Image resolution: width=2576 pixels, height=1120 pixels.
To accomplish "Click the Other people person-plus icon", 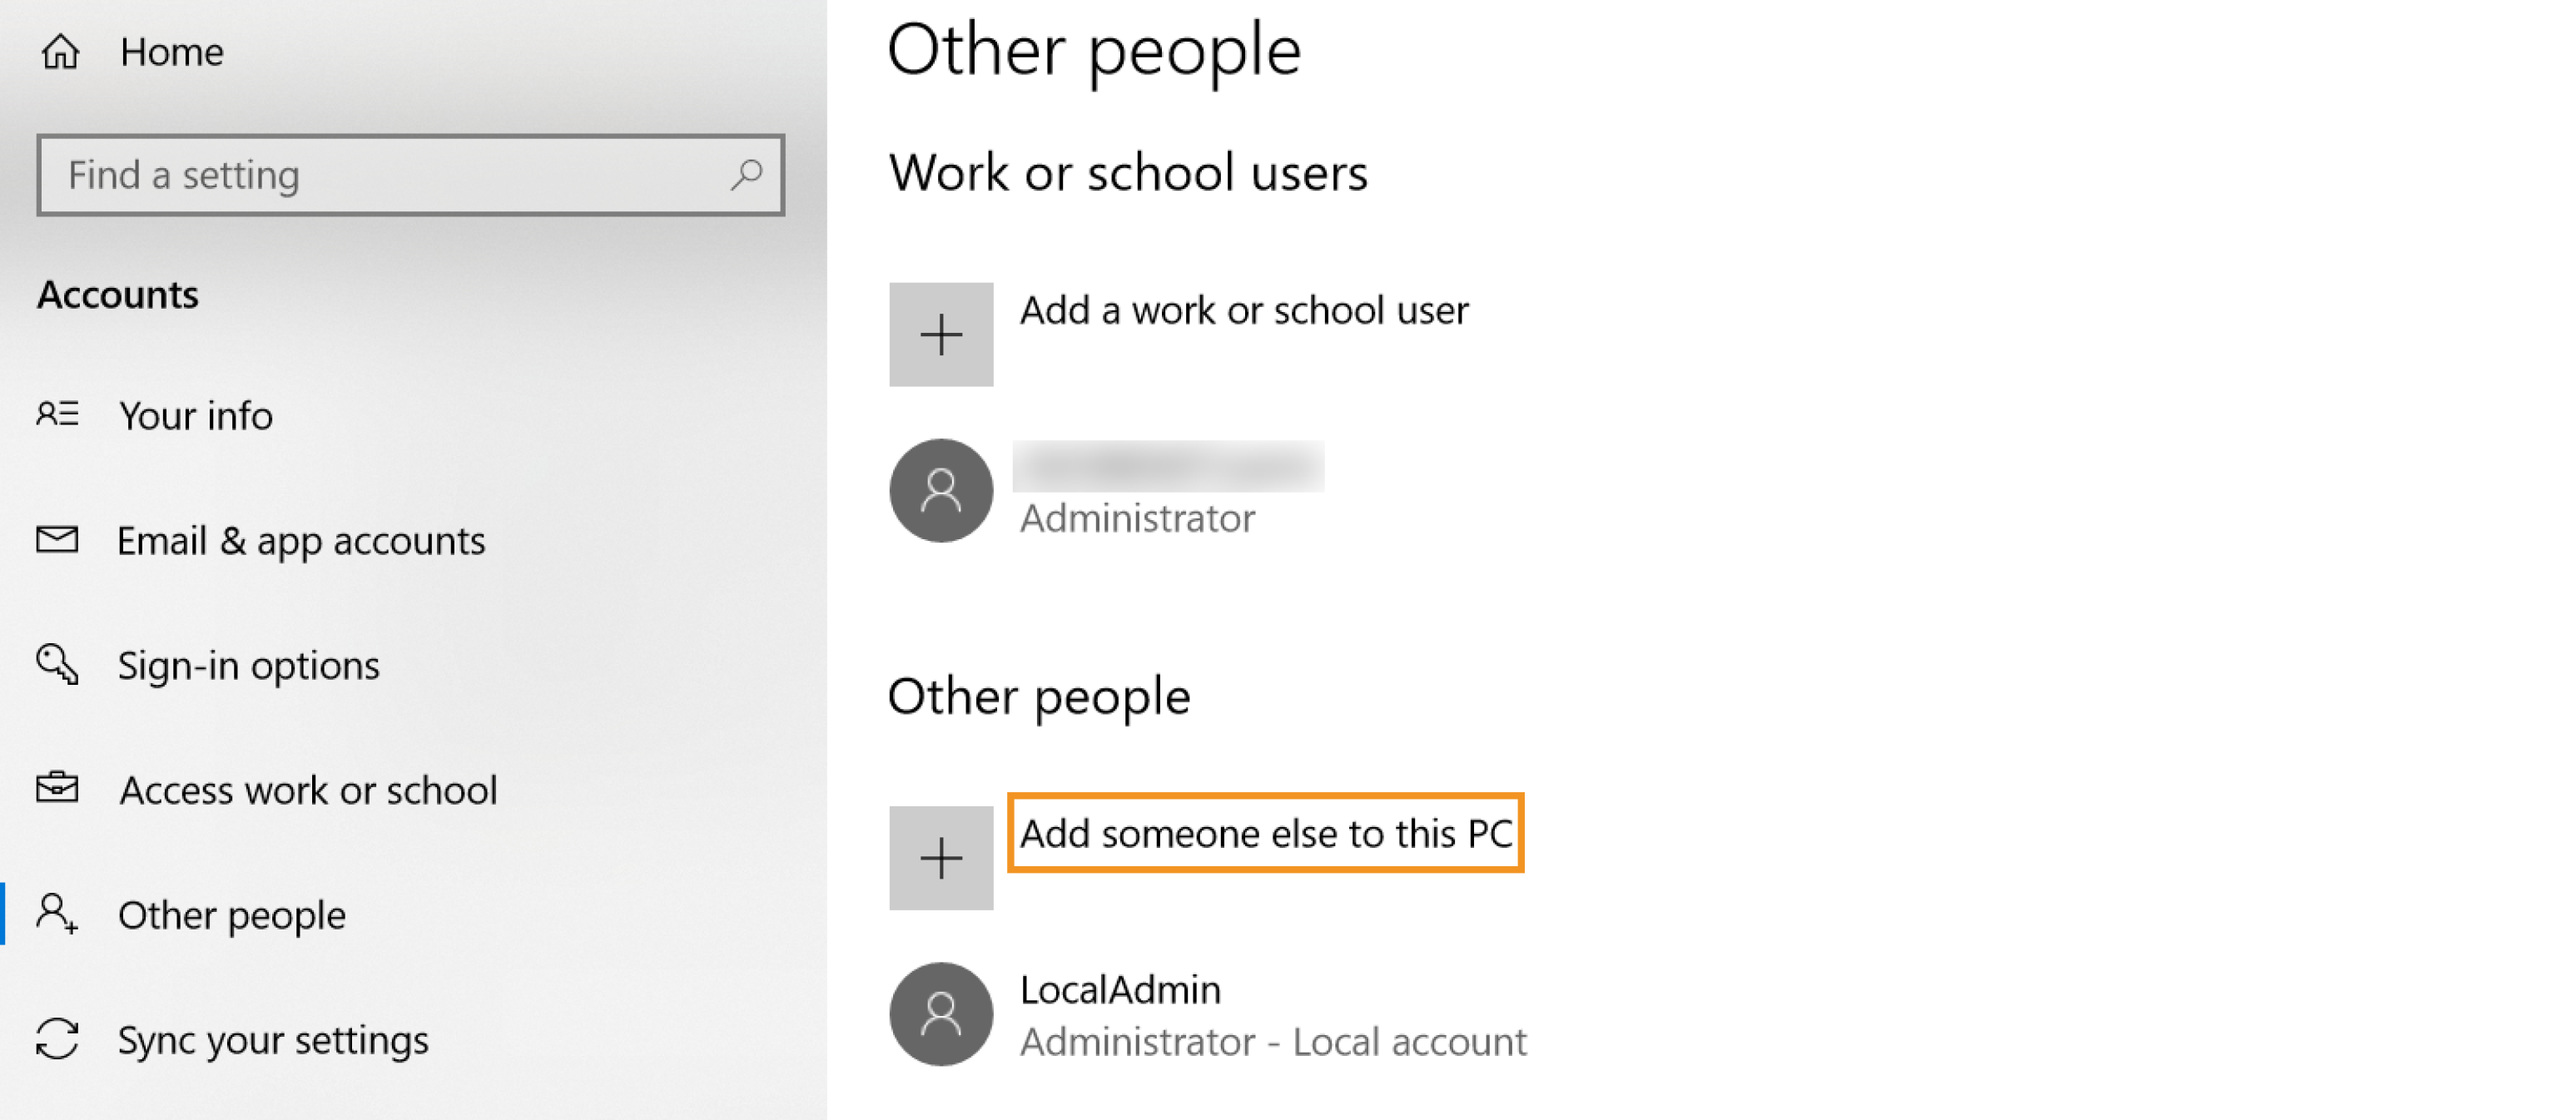I will (57, 913).
